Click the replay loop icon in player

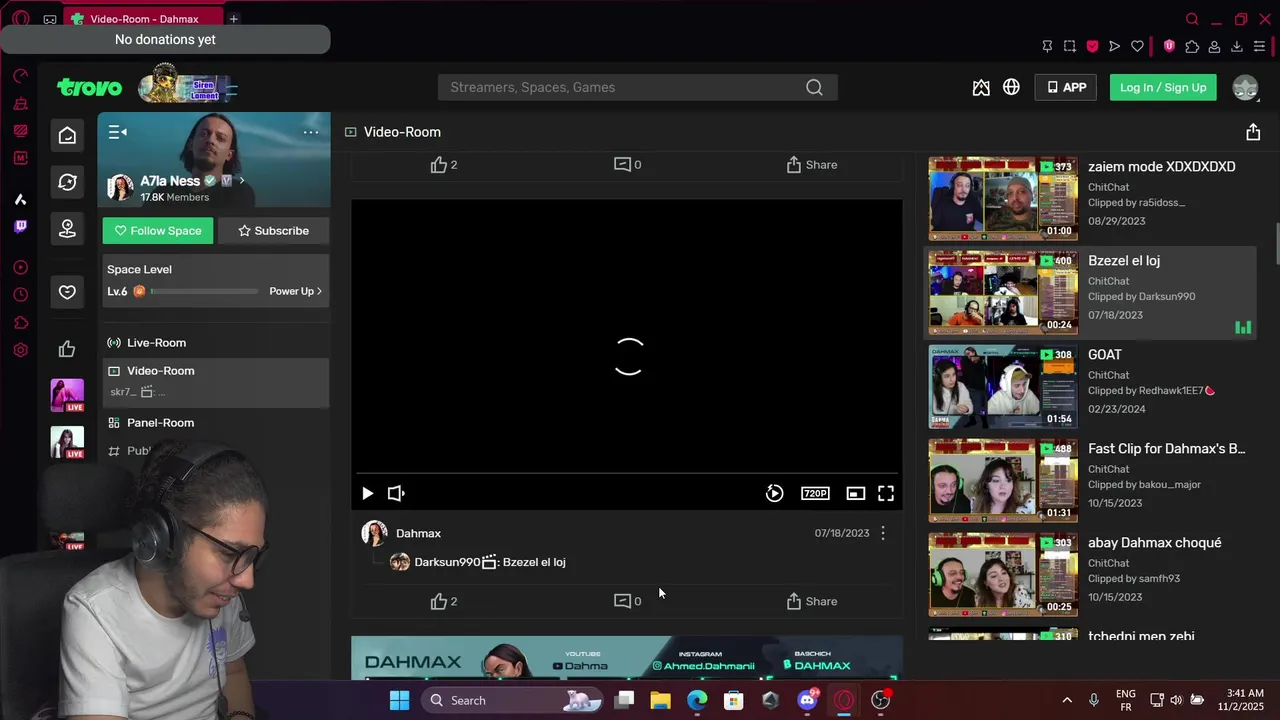pyautogui.click(x=774, y=493)
